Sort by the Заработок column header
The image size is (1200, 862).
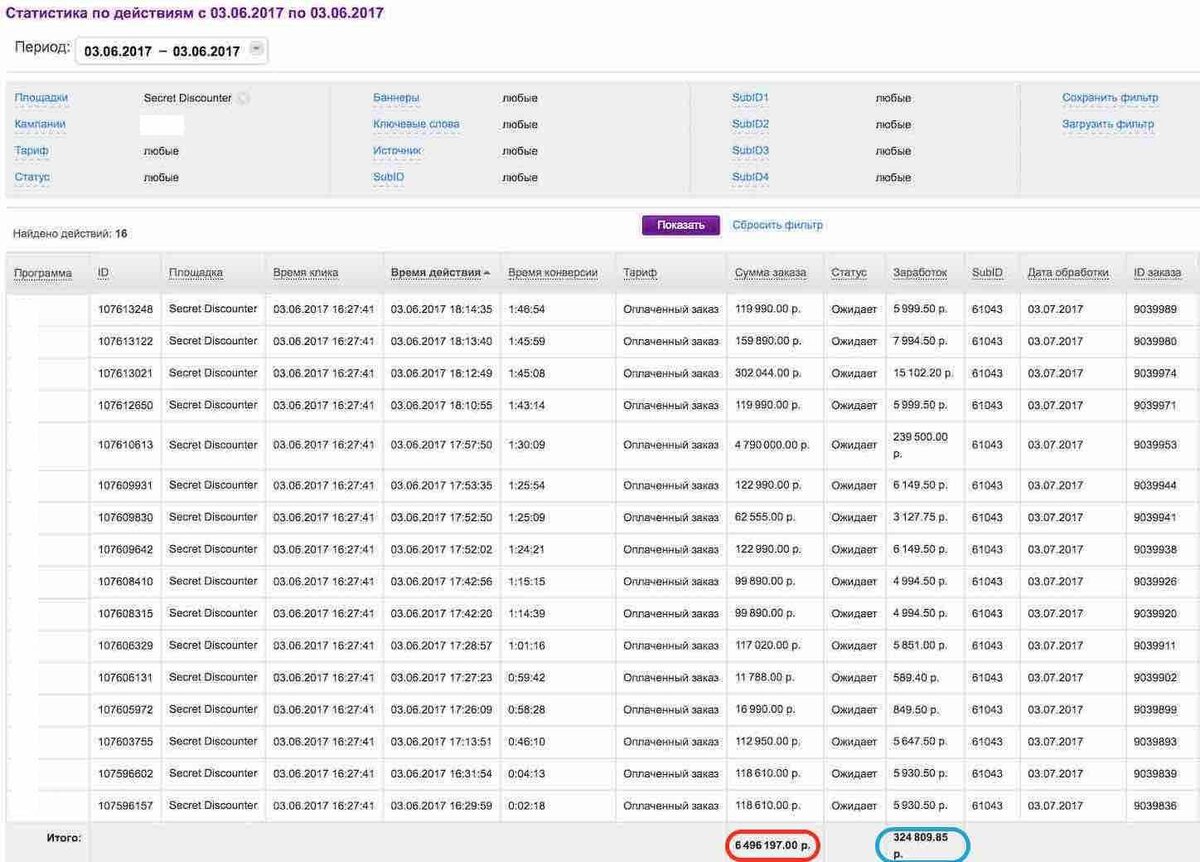(x=920, y=273)
